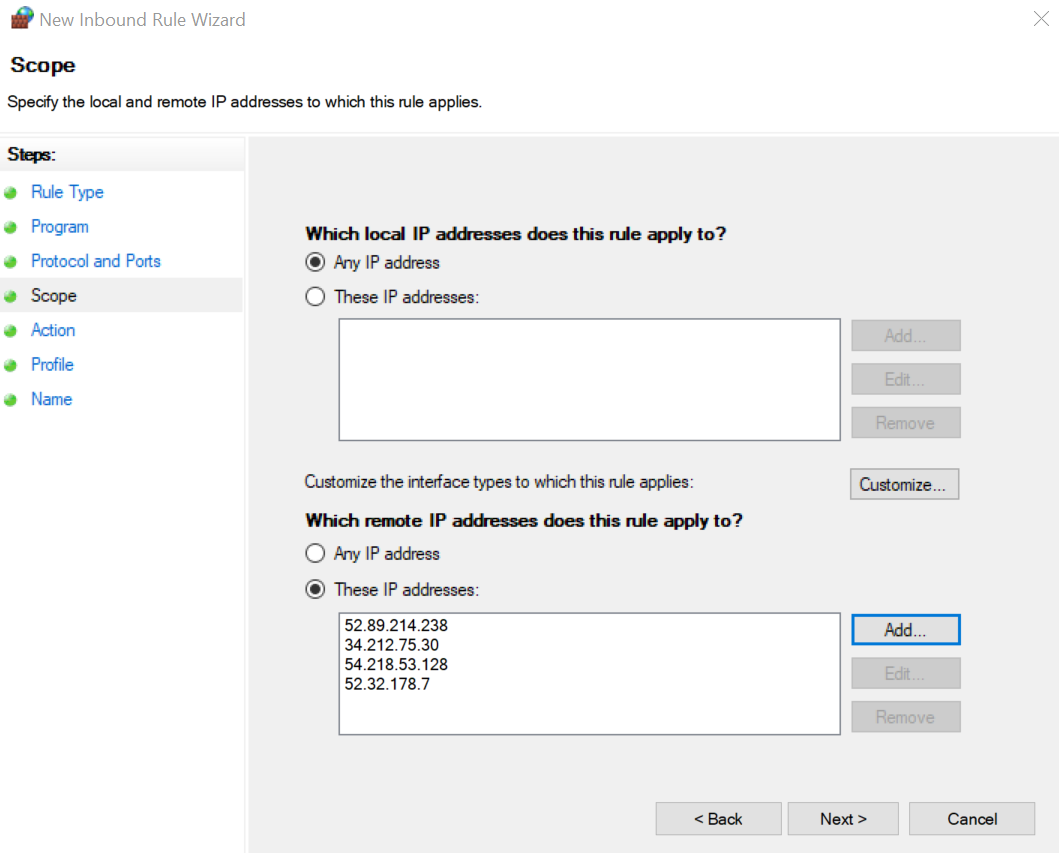Click Remove for remote IP addresses
This screenshot has width=1059, height=853.
pos(905,717)
